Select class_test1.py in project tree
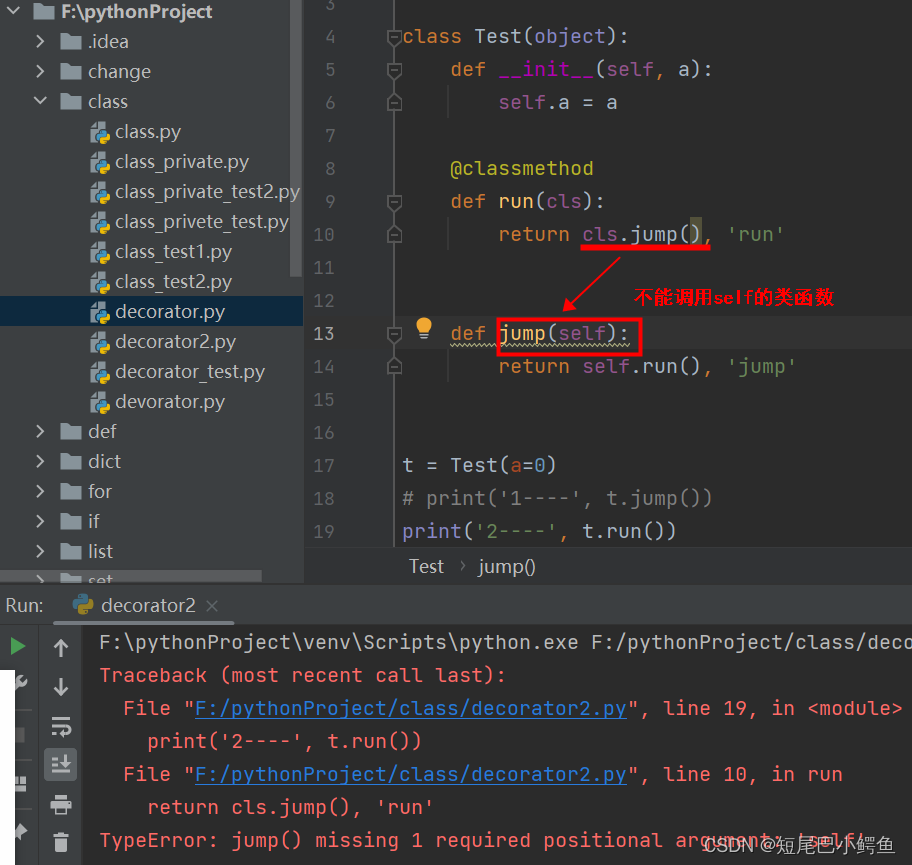The height and width of the screenshot is (865, 912). (x=173, y=252)
